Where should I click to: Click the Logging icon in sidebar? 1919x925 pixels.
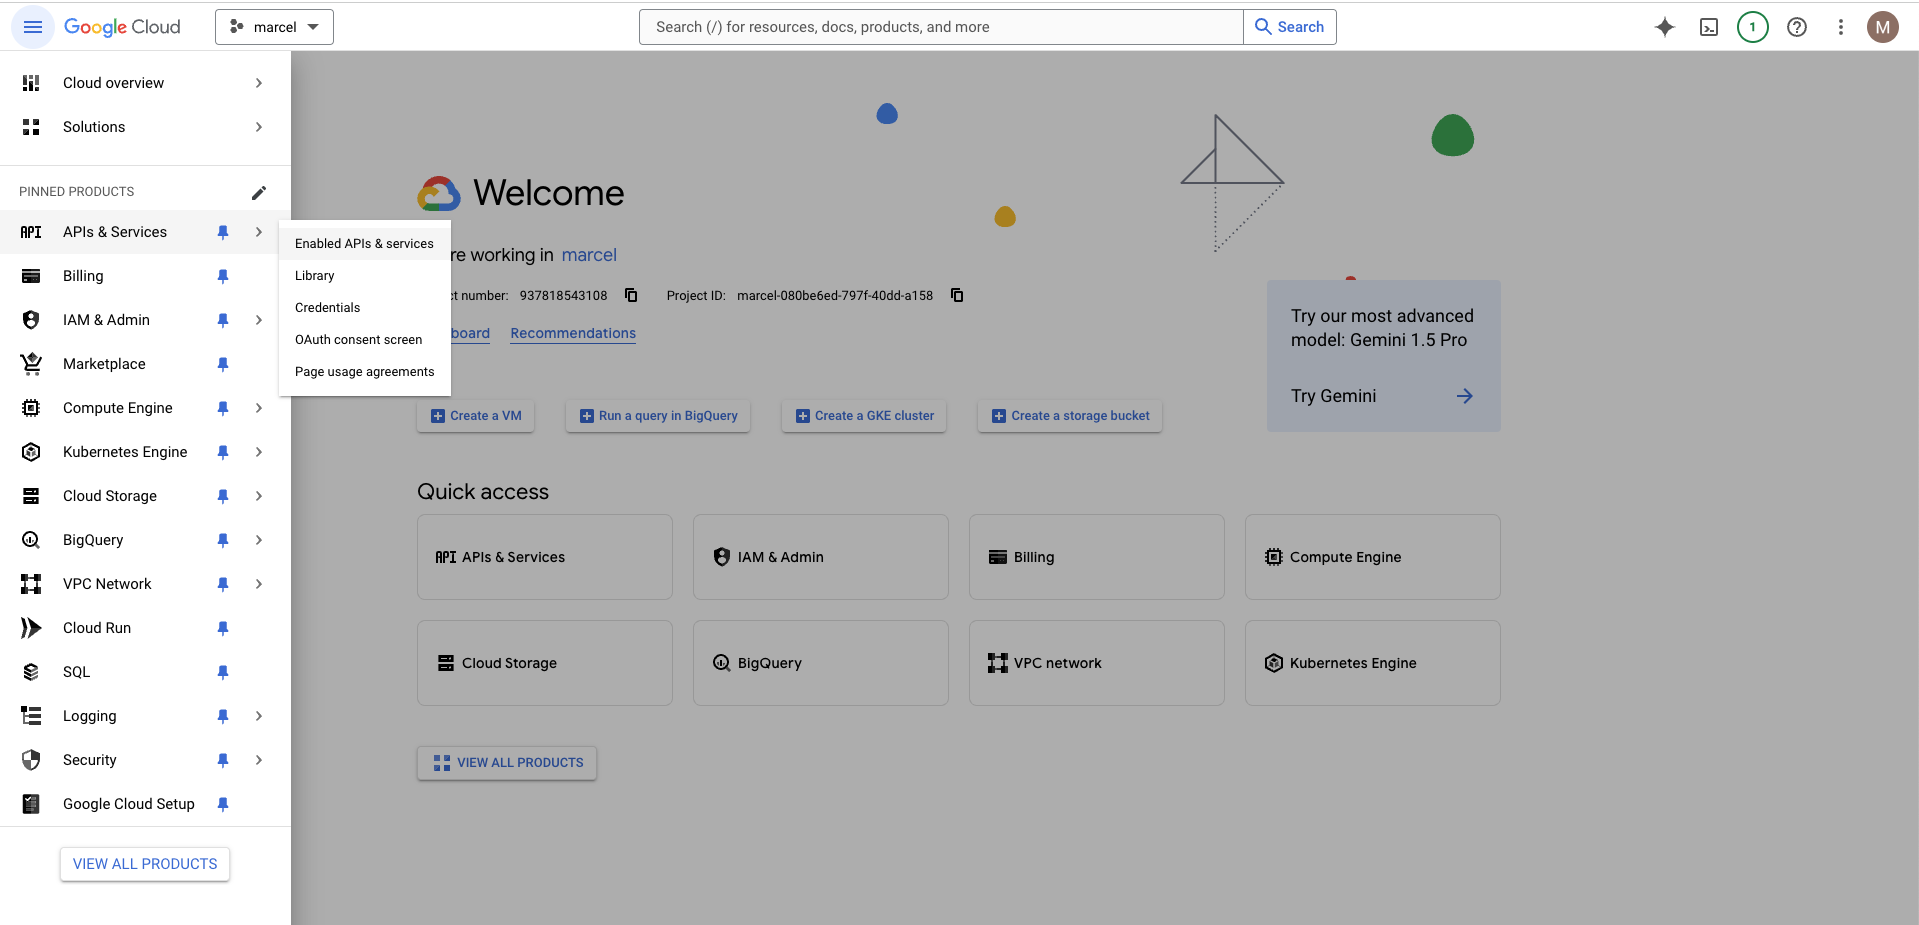click(31, 716)
